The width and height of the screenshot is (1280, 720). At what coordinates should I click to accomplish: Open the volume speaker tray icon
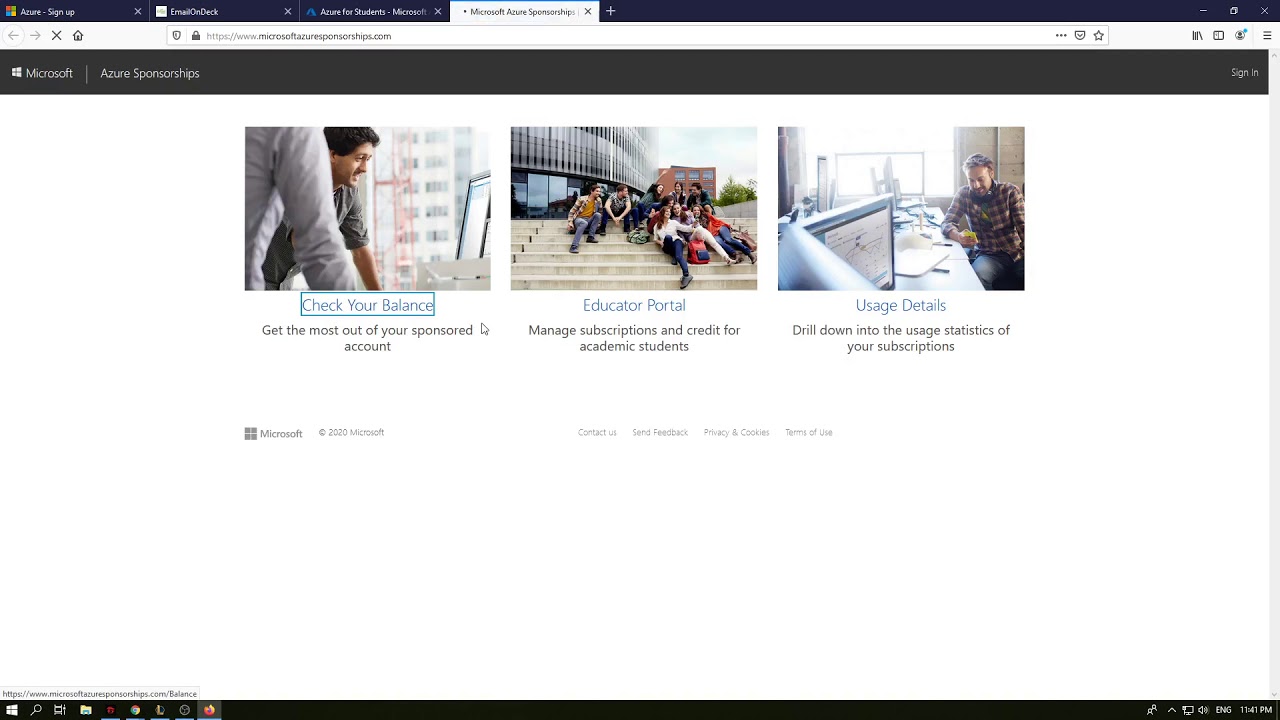[x=1203, y=710]
